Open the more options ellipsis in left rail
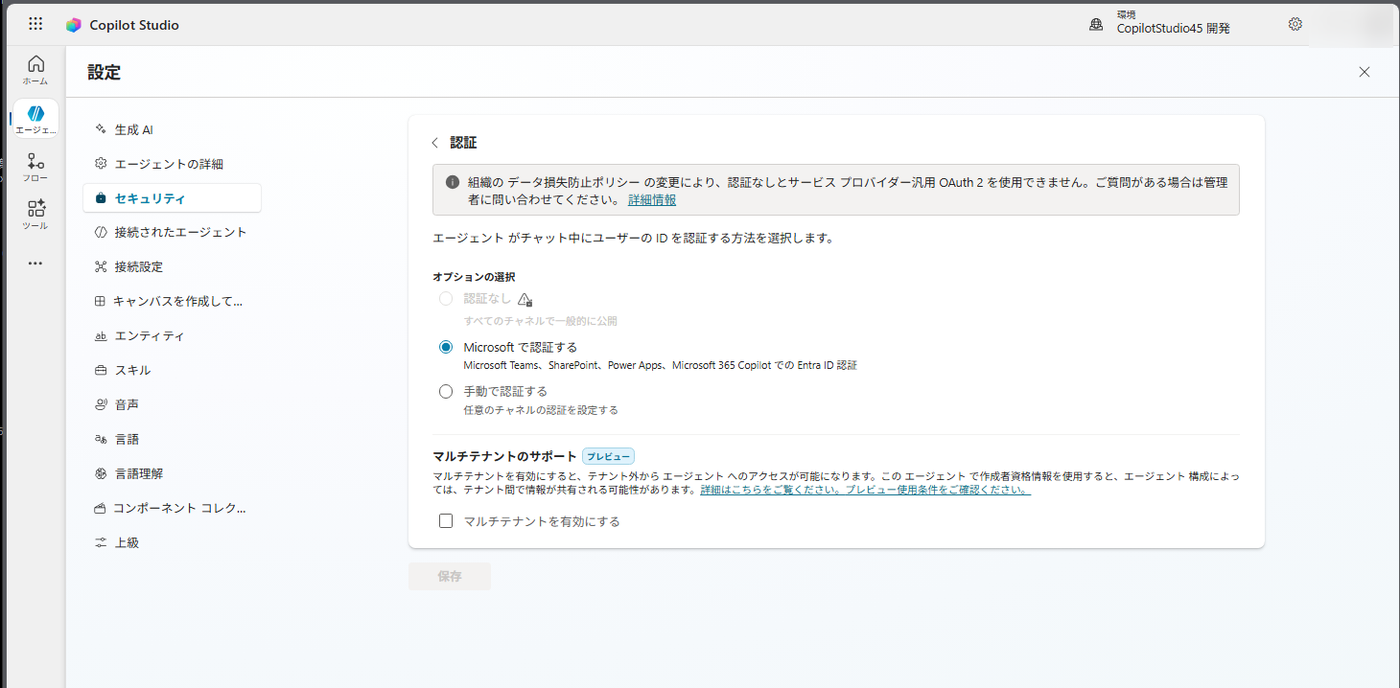The width and height of the screenshot is (1400, 688). pos(36,263)
